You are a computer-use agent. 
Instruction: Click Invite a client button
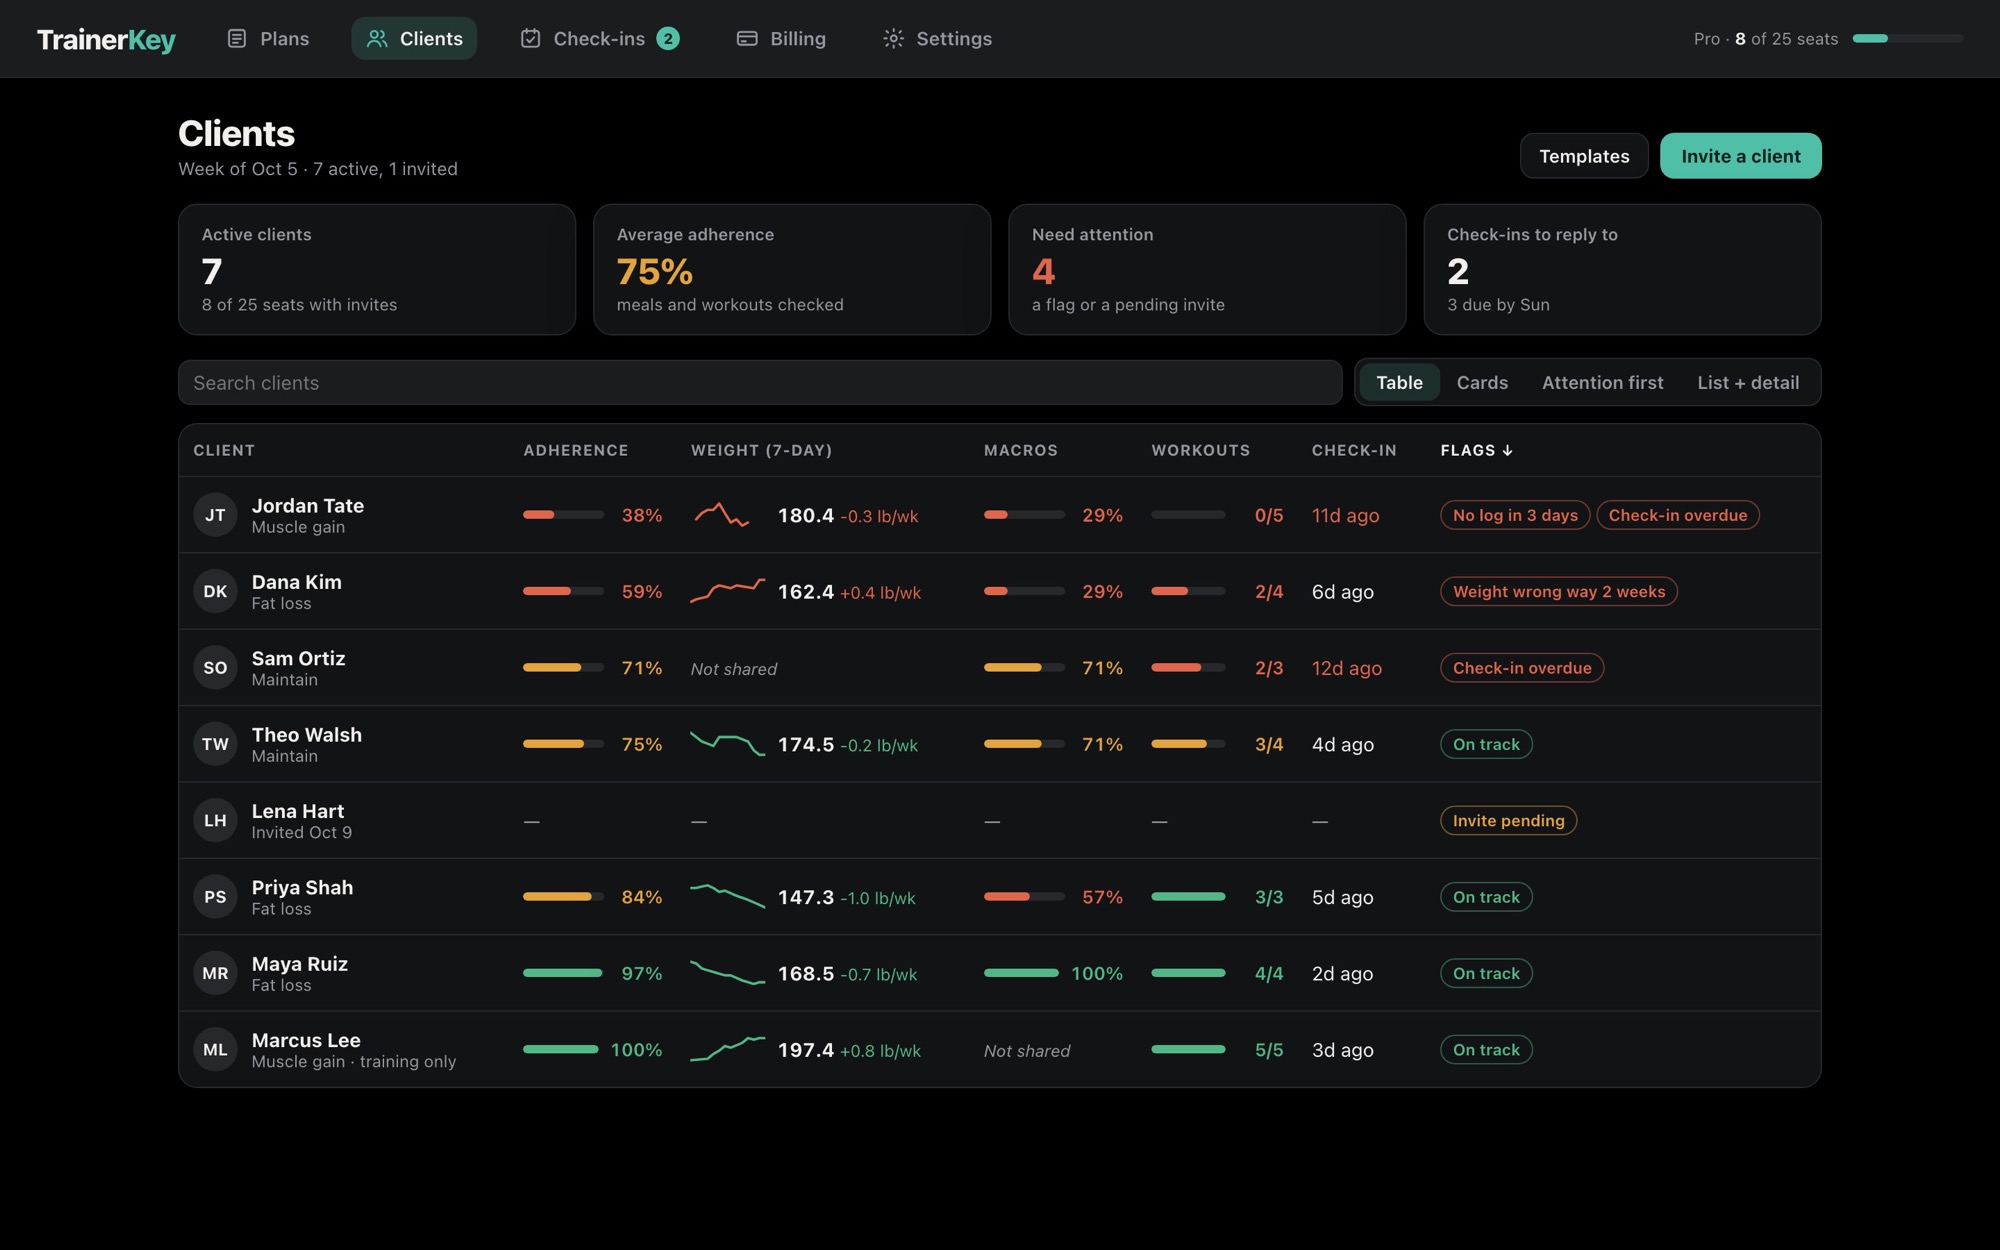click(x=1741, y=156)
